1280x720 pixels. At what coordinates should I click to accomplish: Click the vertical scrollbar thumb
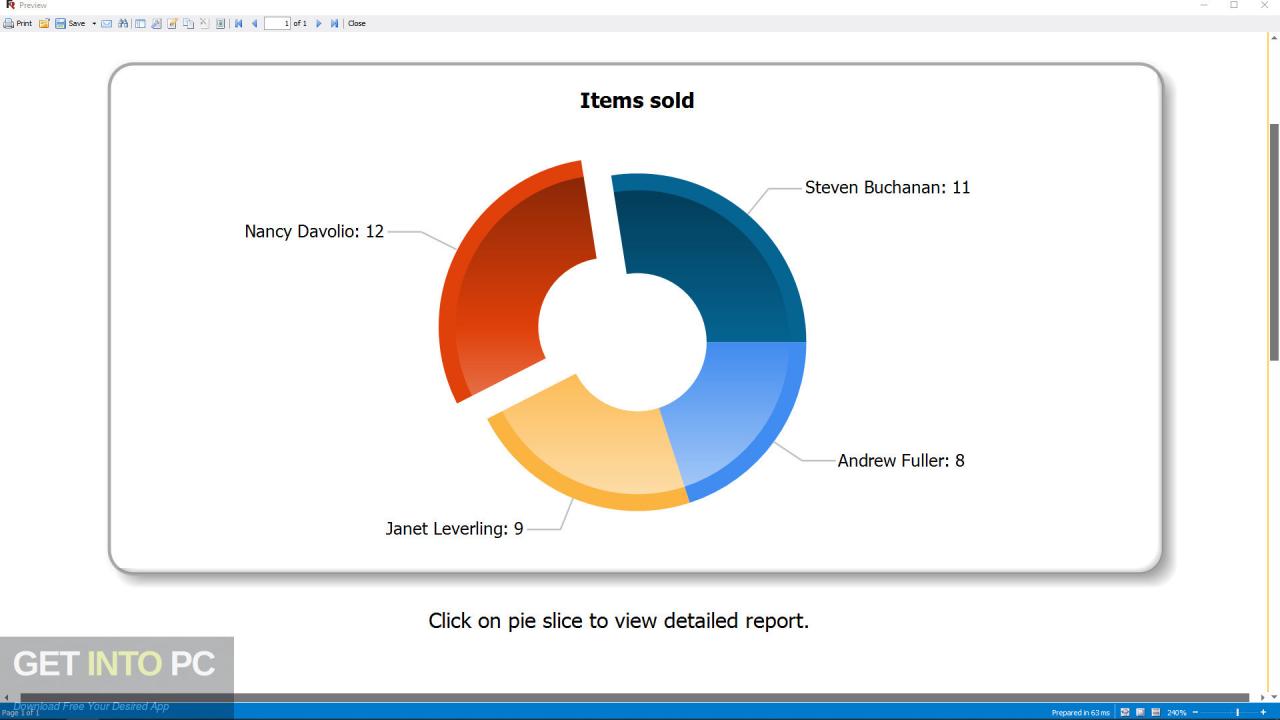tap(1274, 242)
